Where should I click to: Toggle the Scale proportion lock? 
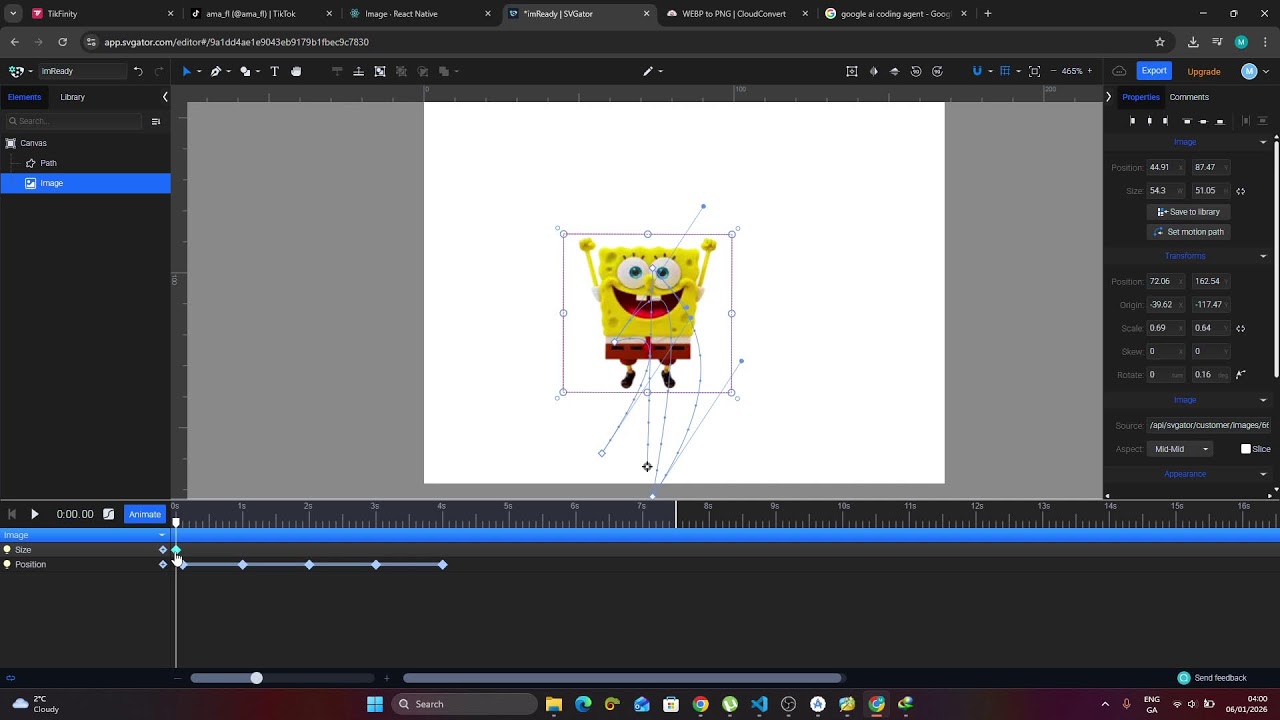coord(1240,328)
